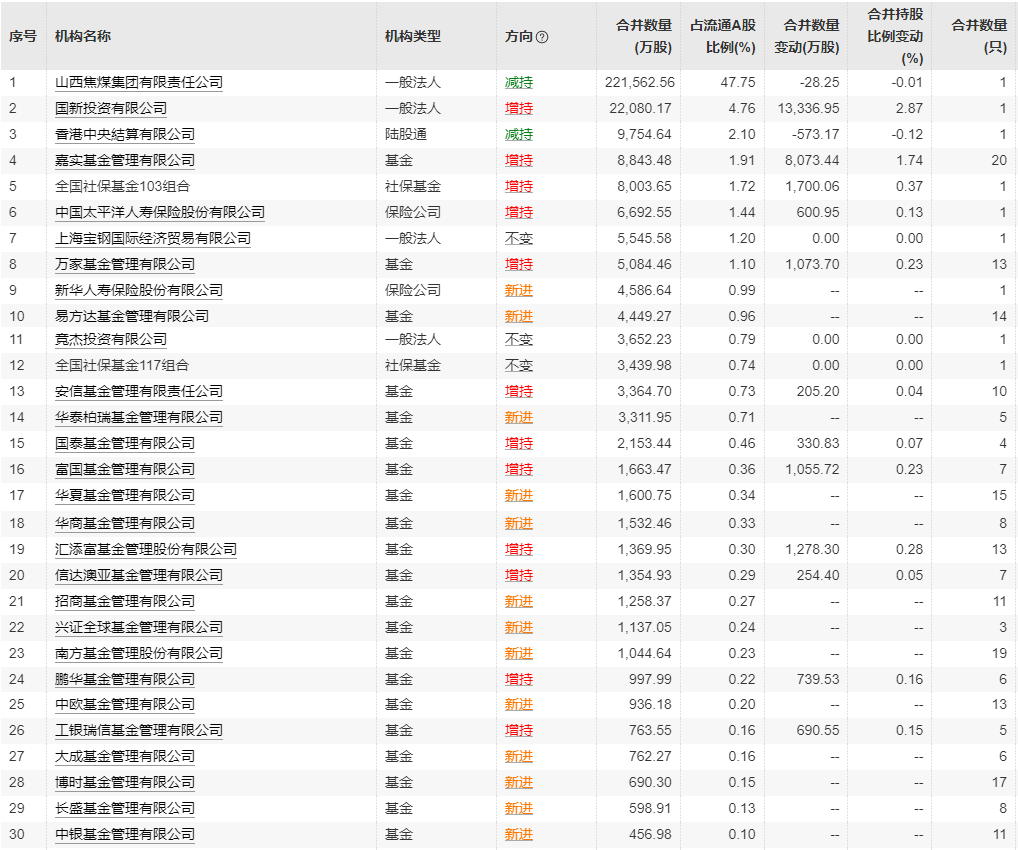The image size is (1018, 850).
Task: Select value 47.75 in row 1
Action: [738, 82]
